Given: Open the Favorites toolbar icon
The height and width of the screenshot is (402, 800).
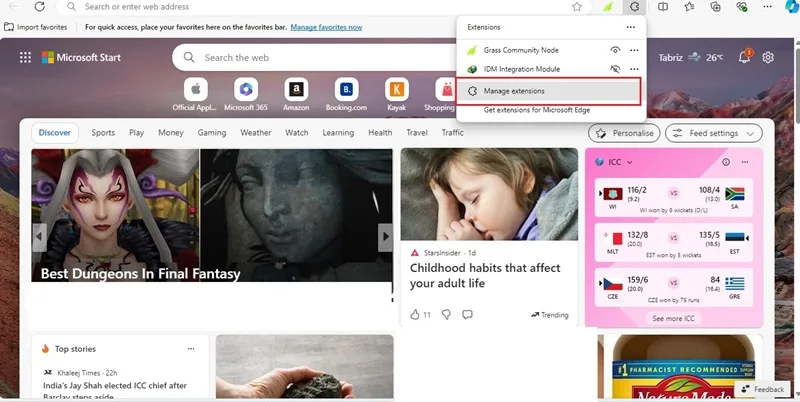Looking at the screenshot, I should pos(689,7).
